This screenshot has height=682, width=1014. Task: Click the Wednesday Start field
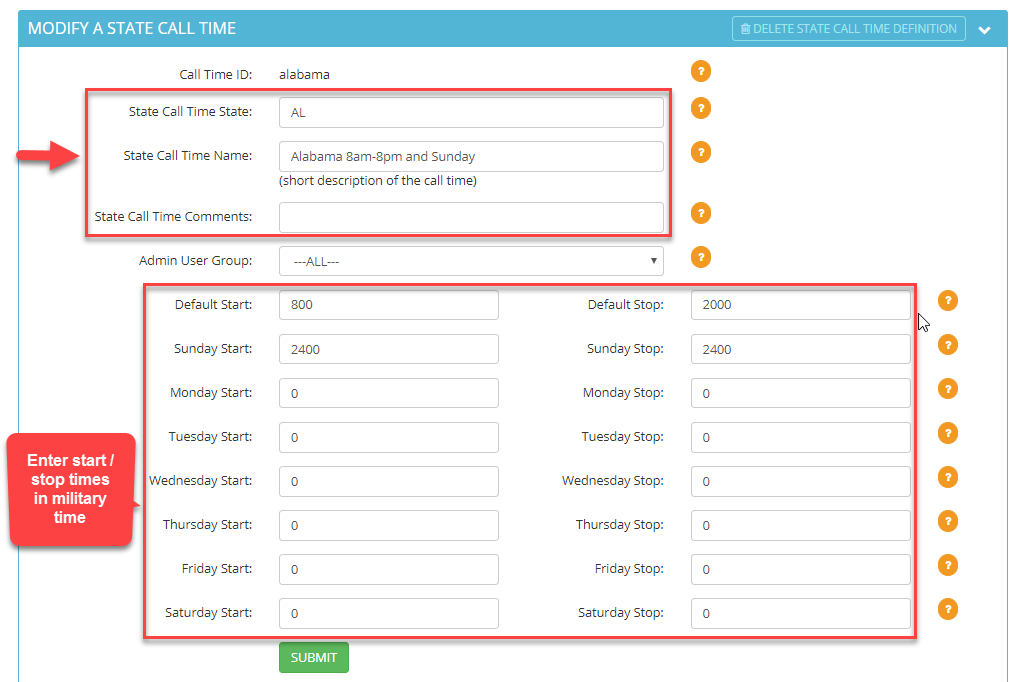389,481
